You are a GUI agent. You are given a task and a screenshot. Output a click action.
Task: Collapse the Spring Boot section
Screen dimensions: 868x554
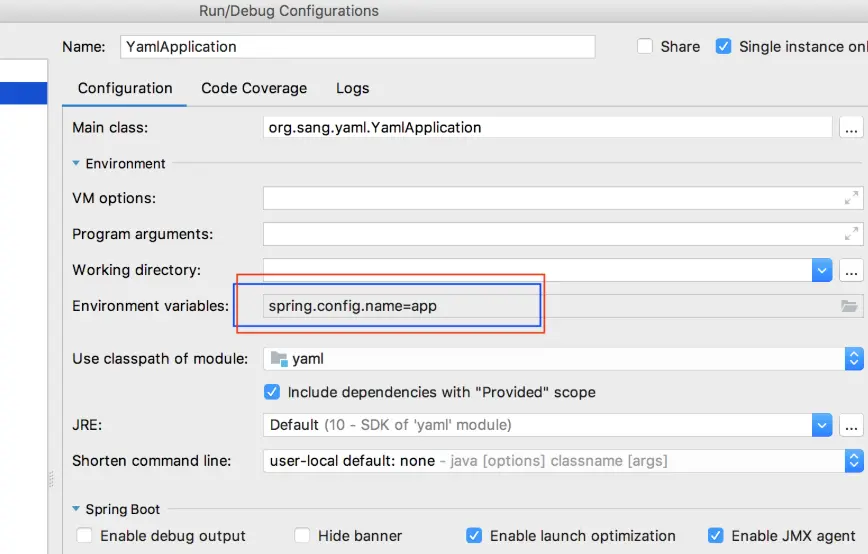pyautogui.click(x=76, y=509)
